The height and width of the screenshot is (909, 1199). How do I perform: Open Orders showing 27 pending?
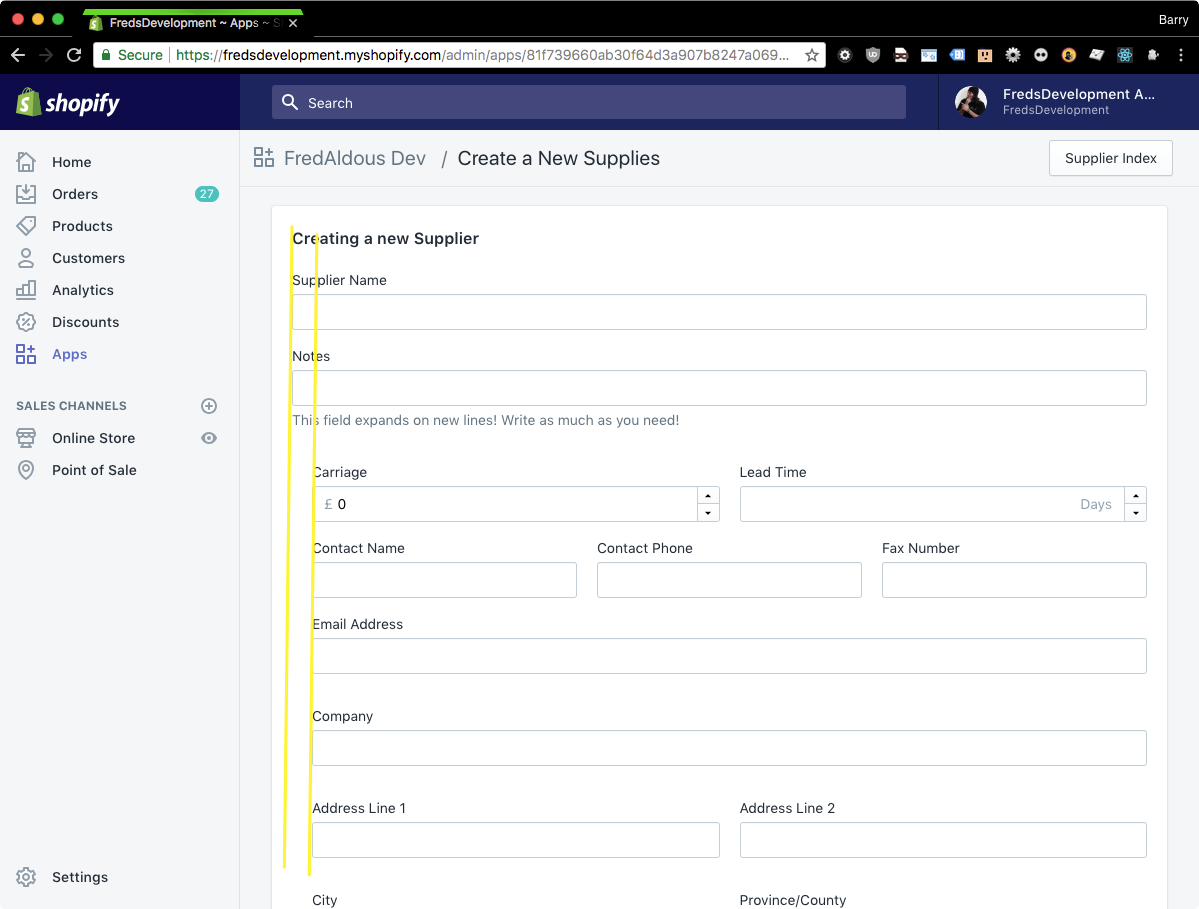click(75, 194)
